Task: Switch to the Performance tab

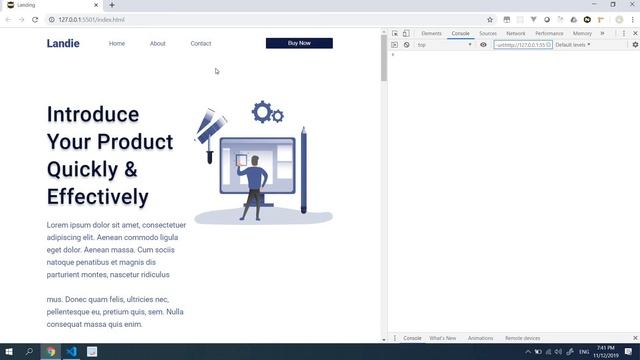Action: click(x=549, y=33)
